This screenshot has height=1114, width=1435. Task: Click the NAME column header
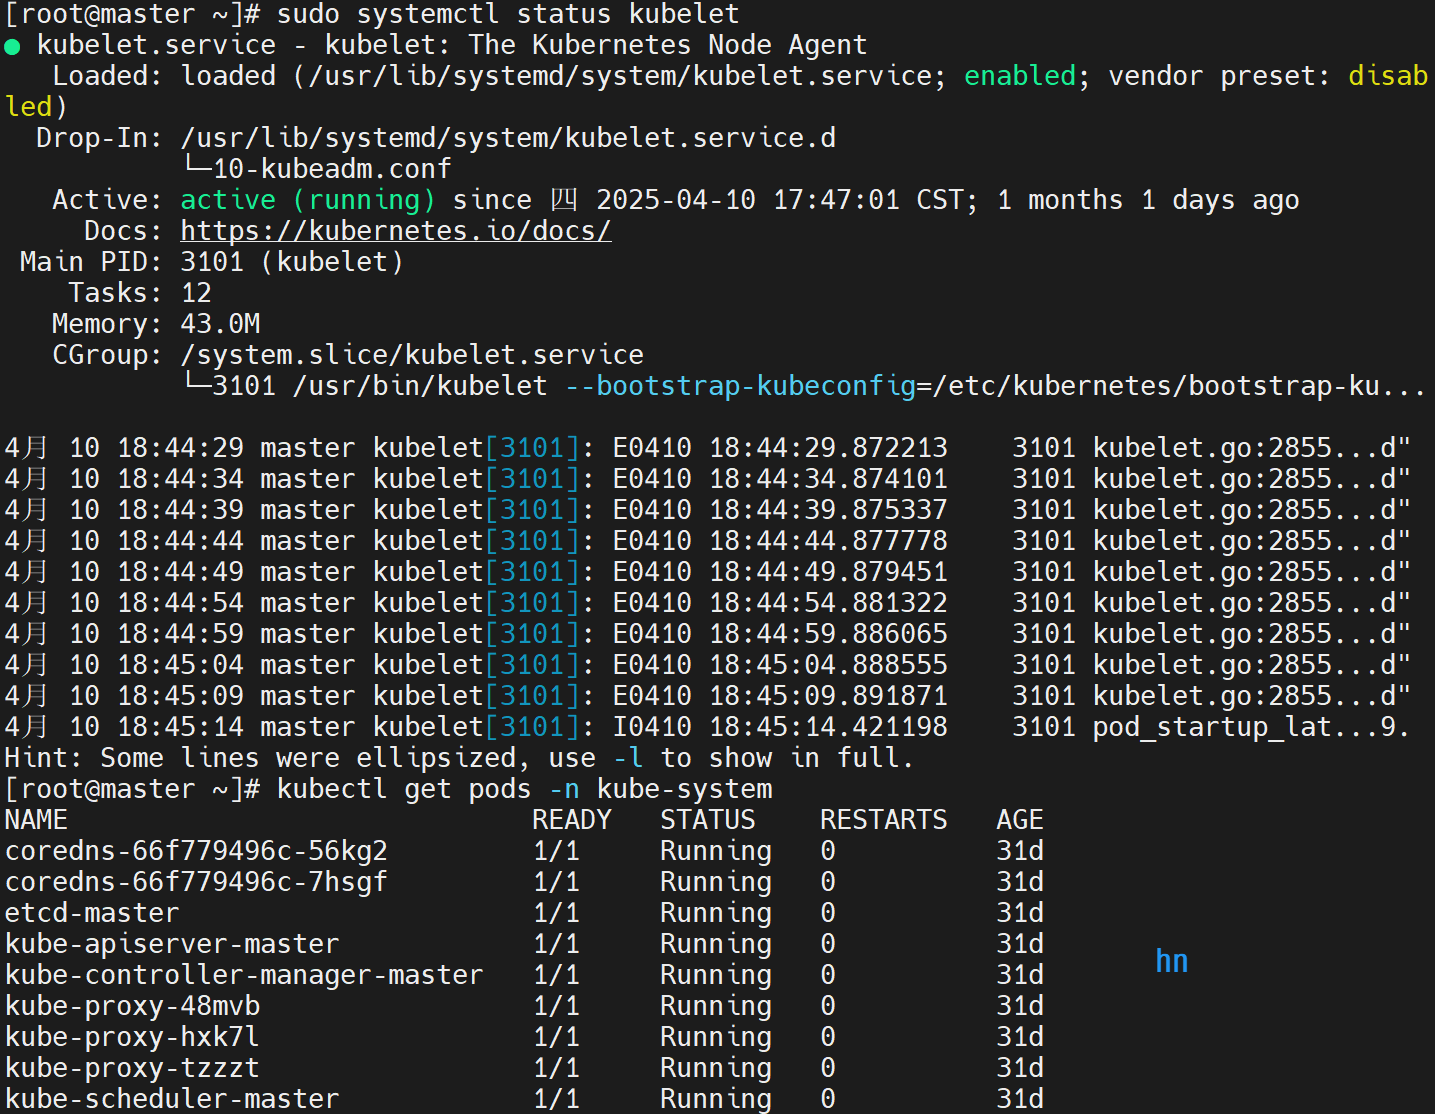(36, 819)
